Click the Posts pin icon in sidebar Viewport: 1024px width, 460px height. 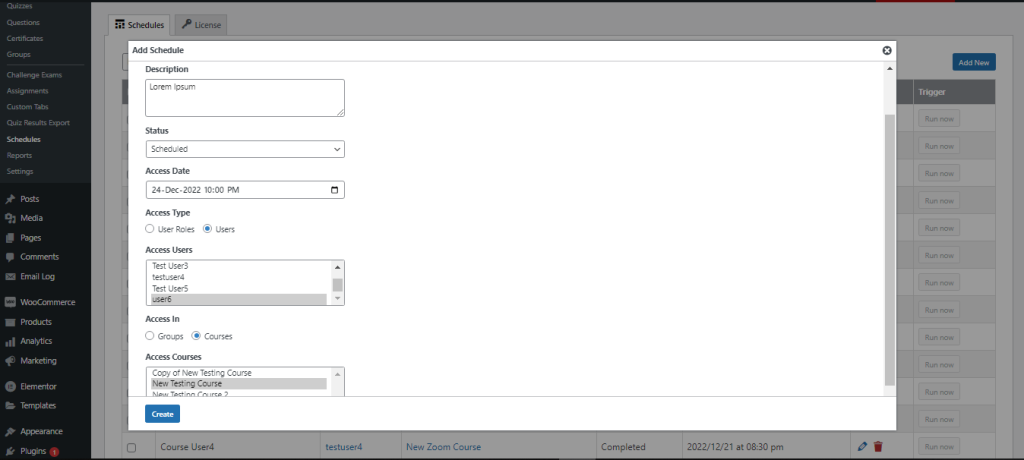(x=10, y=199)
